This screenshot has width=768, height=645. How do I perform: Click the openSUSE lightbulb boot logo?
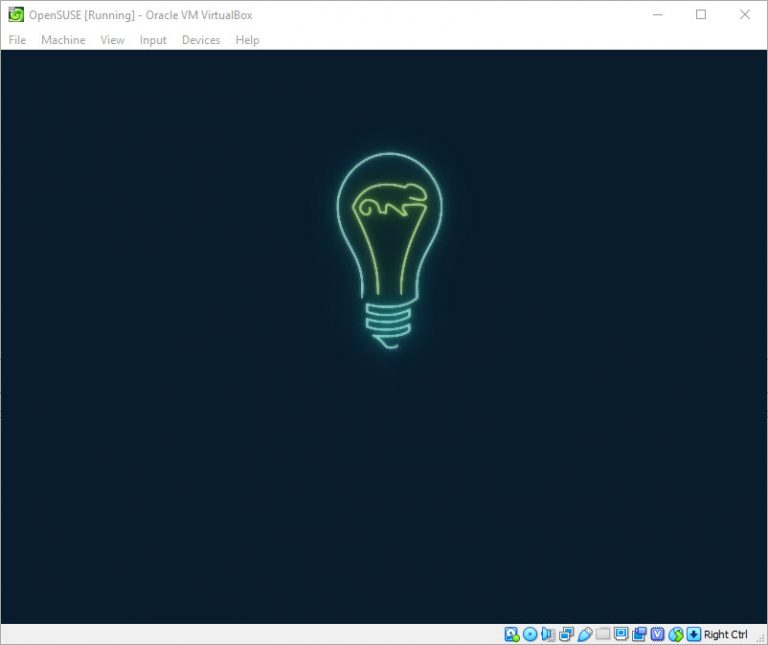click(390, 251)
